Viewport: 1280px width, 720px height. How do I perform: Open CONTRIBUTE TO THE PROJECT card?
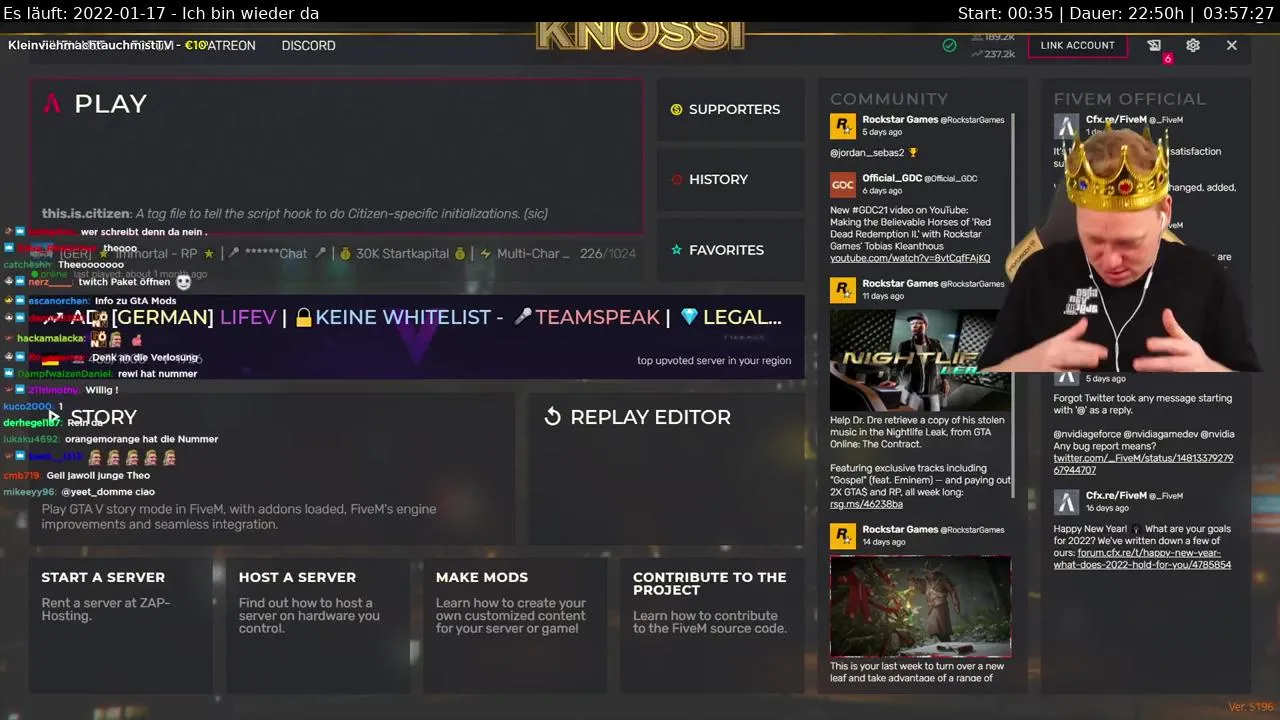pyautogui.click(x=712, y=625)
